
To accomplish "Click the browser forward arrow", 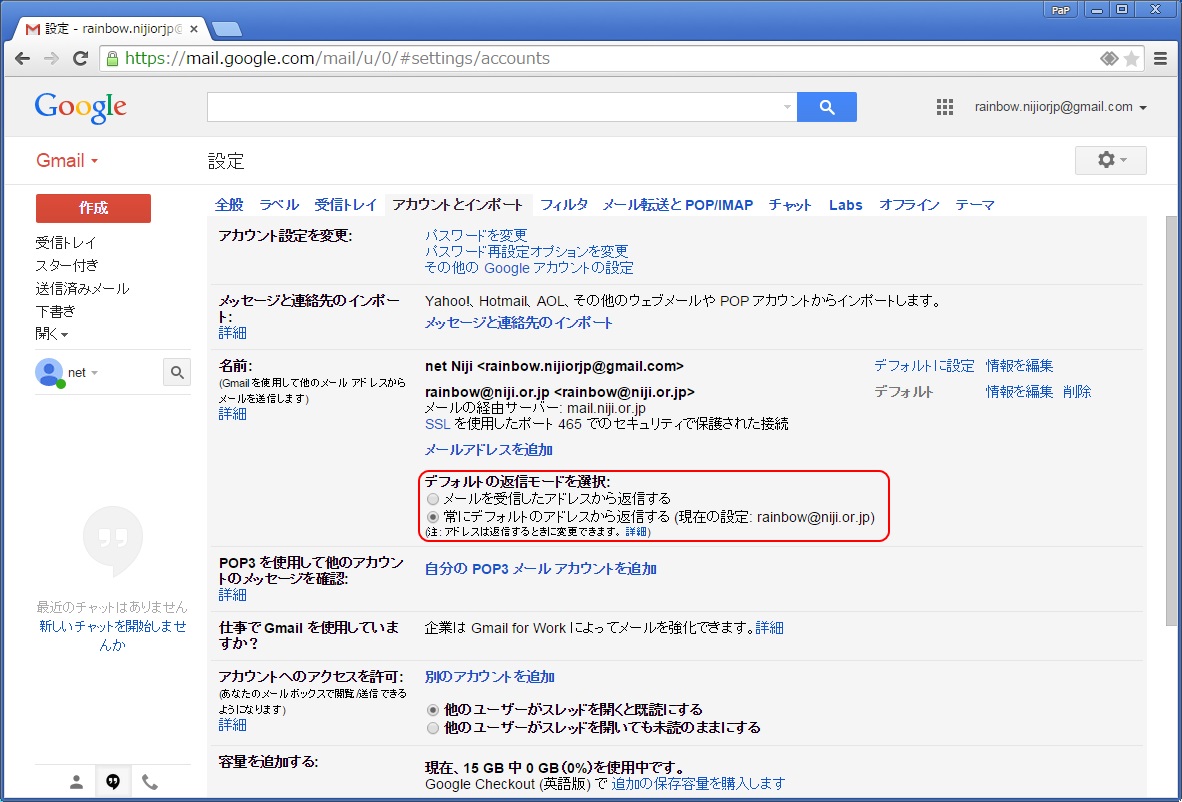I will (x=51, y=59).
